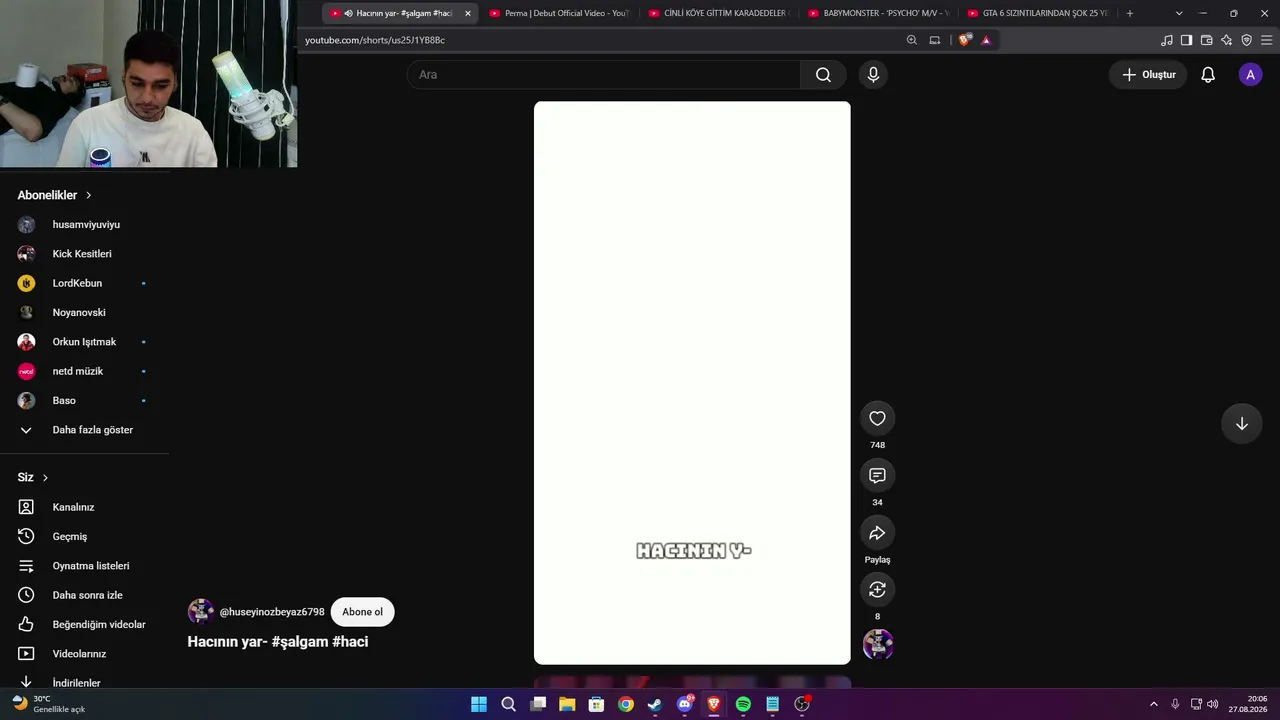Open the tab search dropdown arrow
The width and height of the screenshot is (1280, 720).
pyautogui.click(x=1179, y=13)
